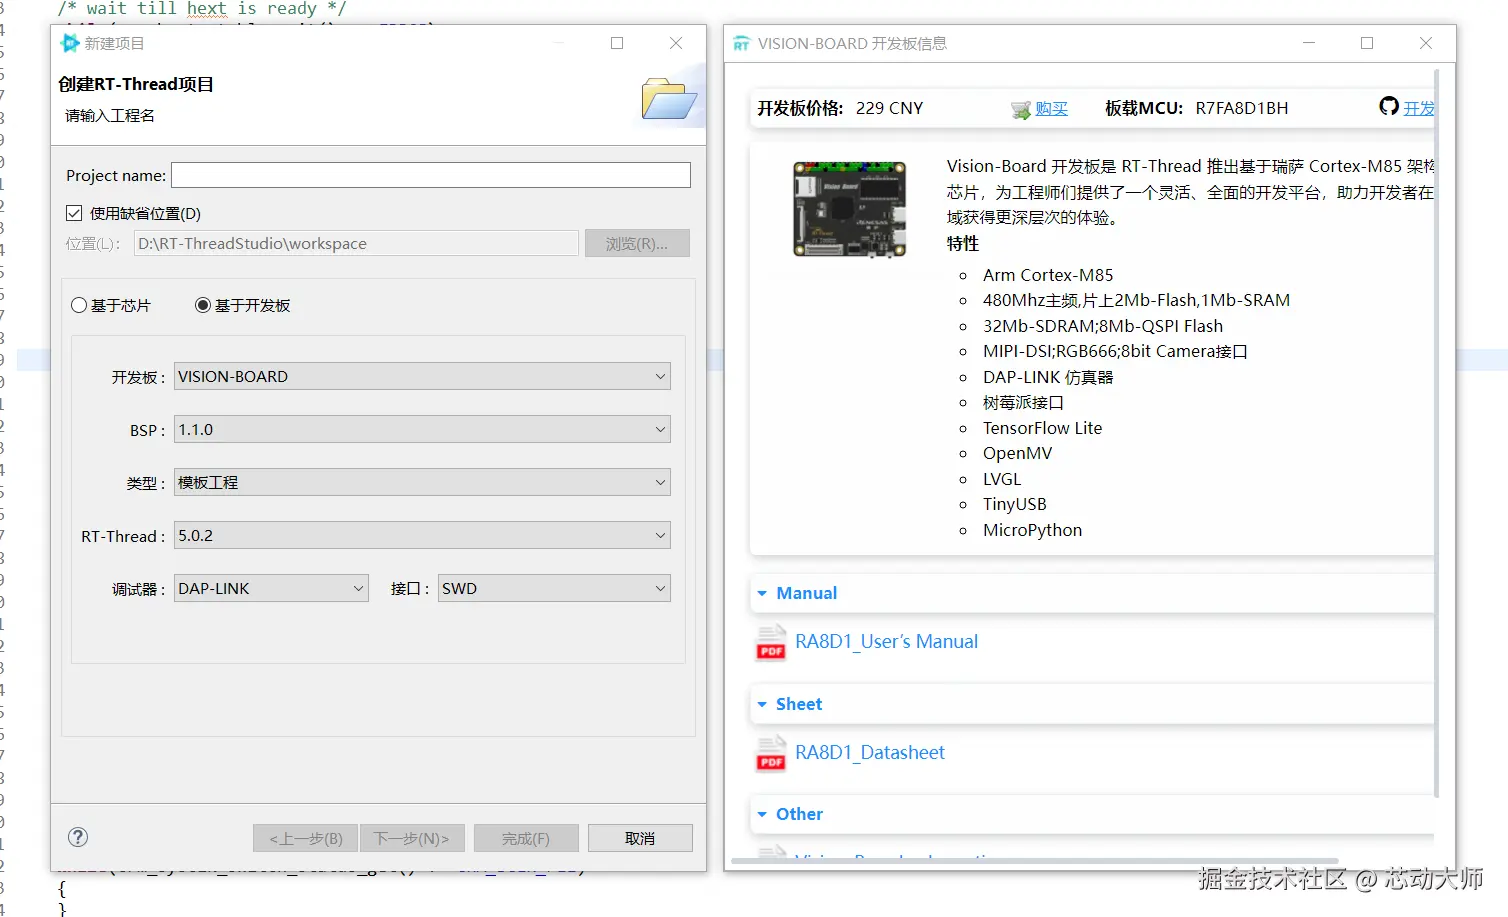The width and height of the screenshot is (1508, 917).
Task: Select the board-based radio button
Action: point(203,305)
